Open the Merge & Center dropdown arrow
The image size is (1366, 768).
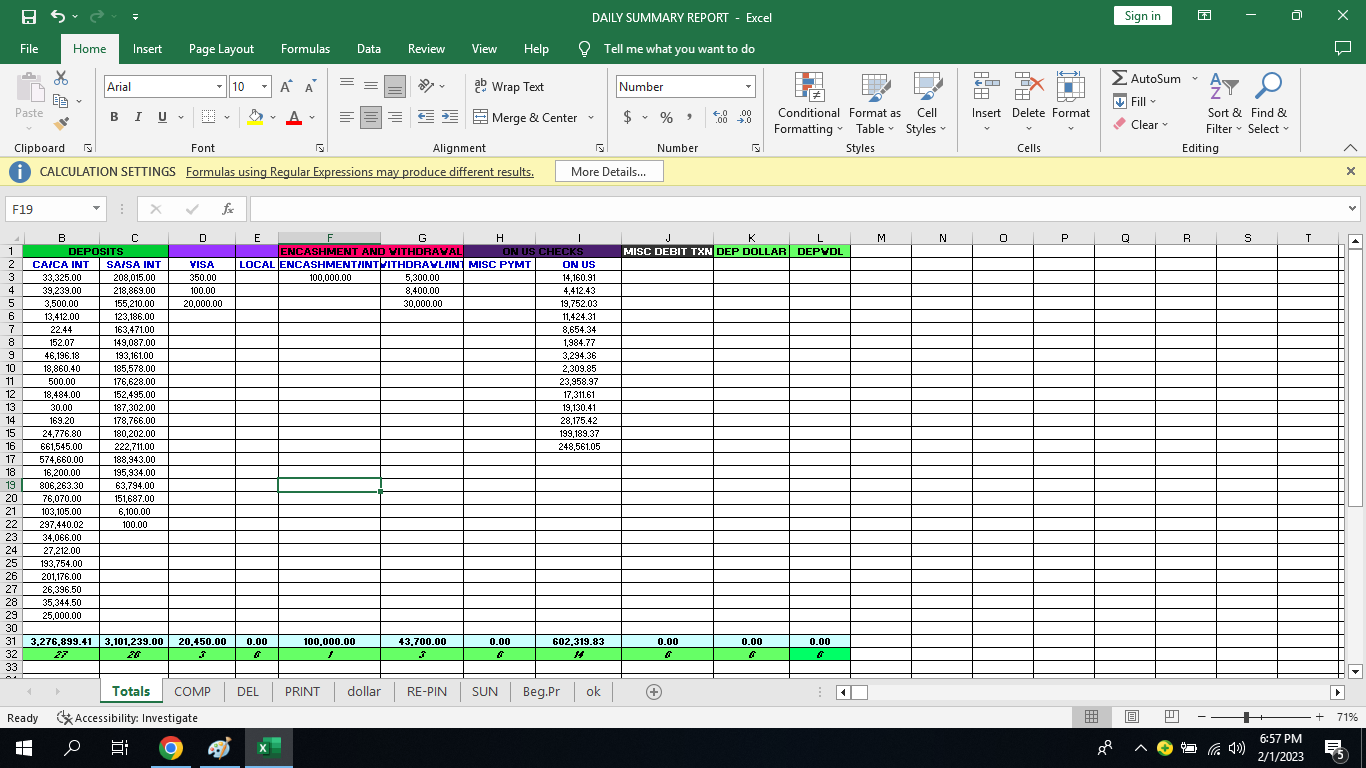(x=591, y=117)
